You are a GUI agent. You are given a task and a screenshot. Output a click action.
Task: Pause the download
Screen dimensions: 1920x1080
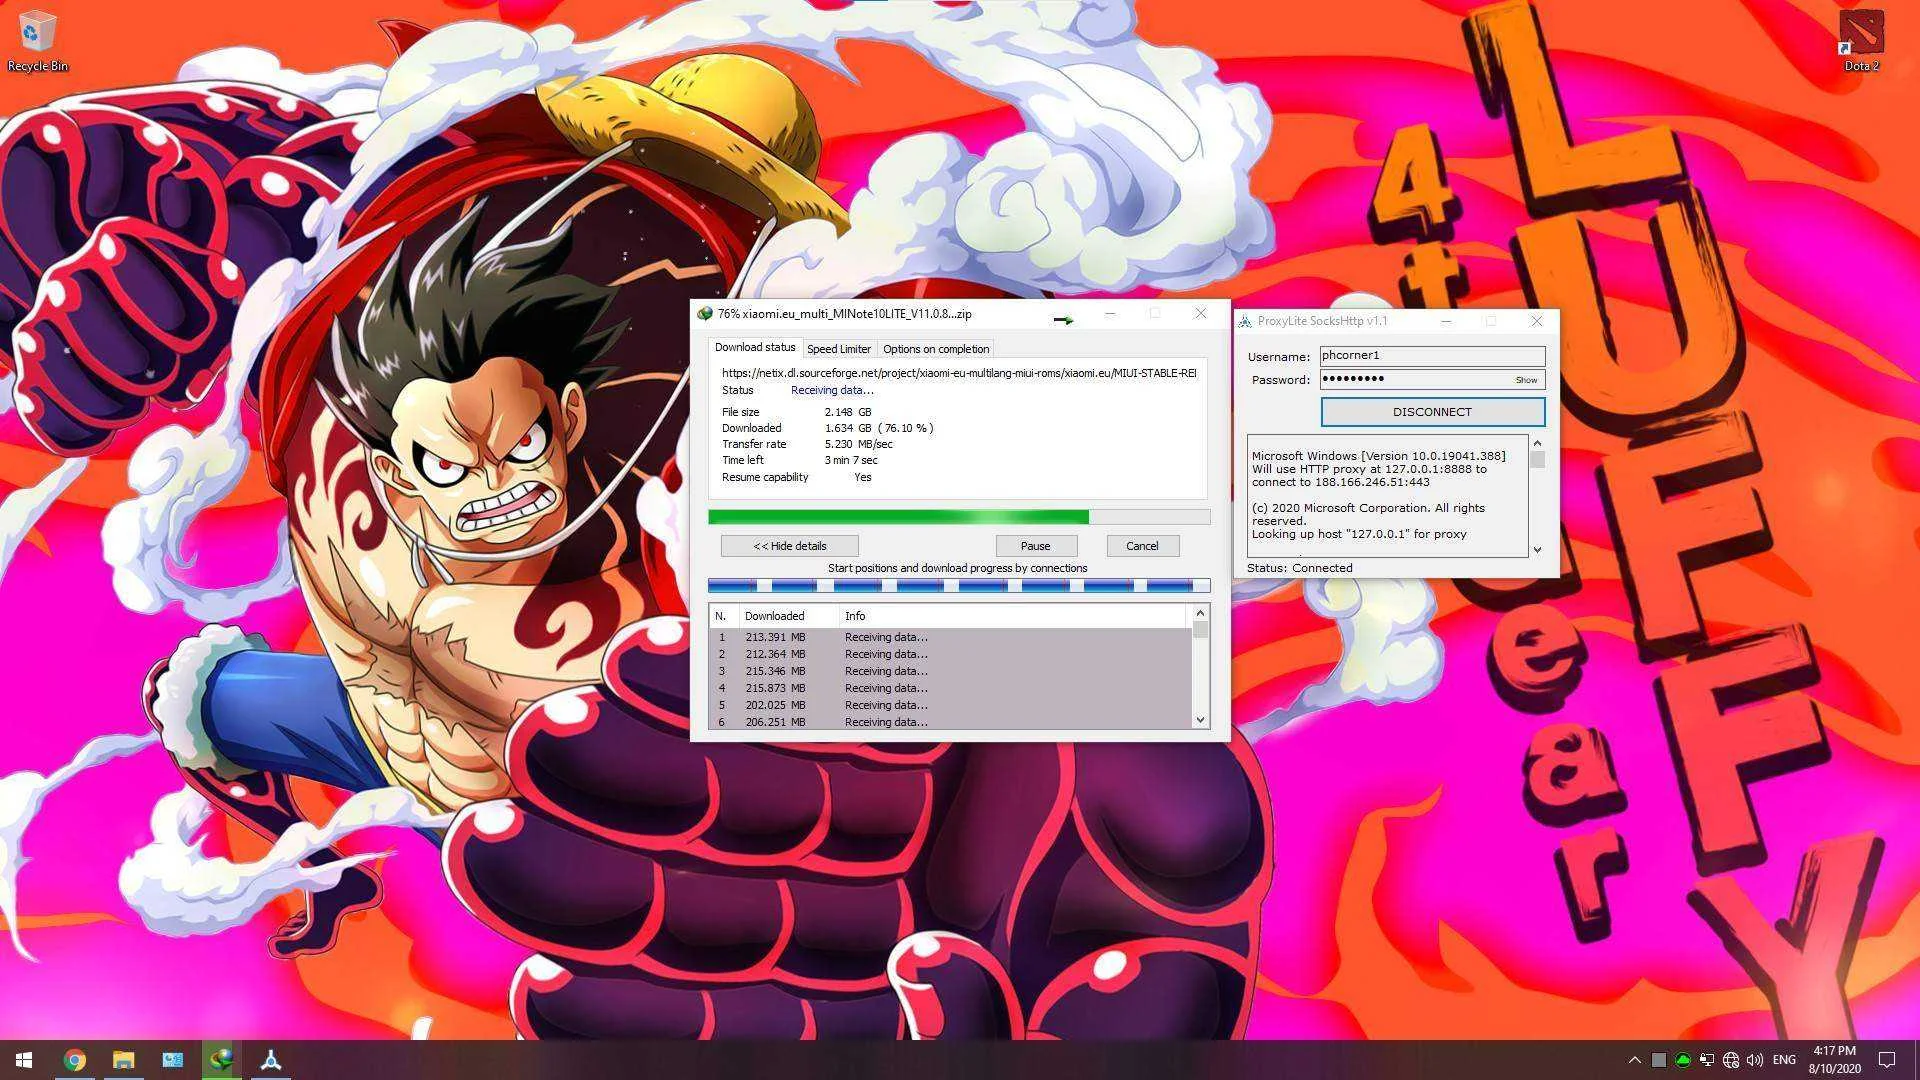pyautogui.click(x=1036, y=546)
